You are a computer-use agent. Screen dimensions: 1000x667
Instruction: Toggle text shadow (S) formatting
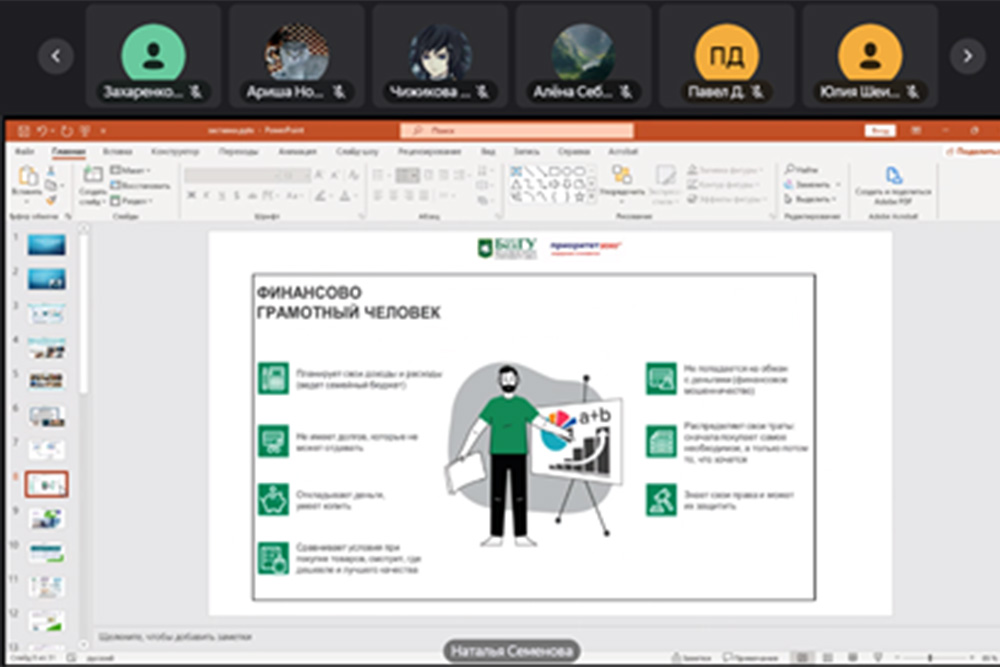(x=237, y=195)
